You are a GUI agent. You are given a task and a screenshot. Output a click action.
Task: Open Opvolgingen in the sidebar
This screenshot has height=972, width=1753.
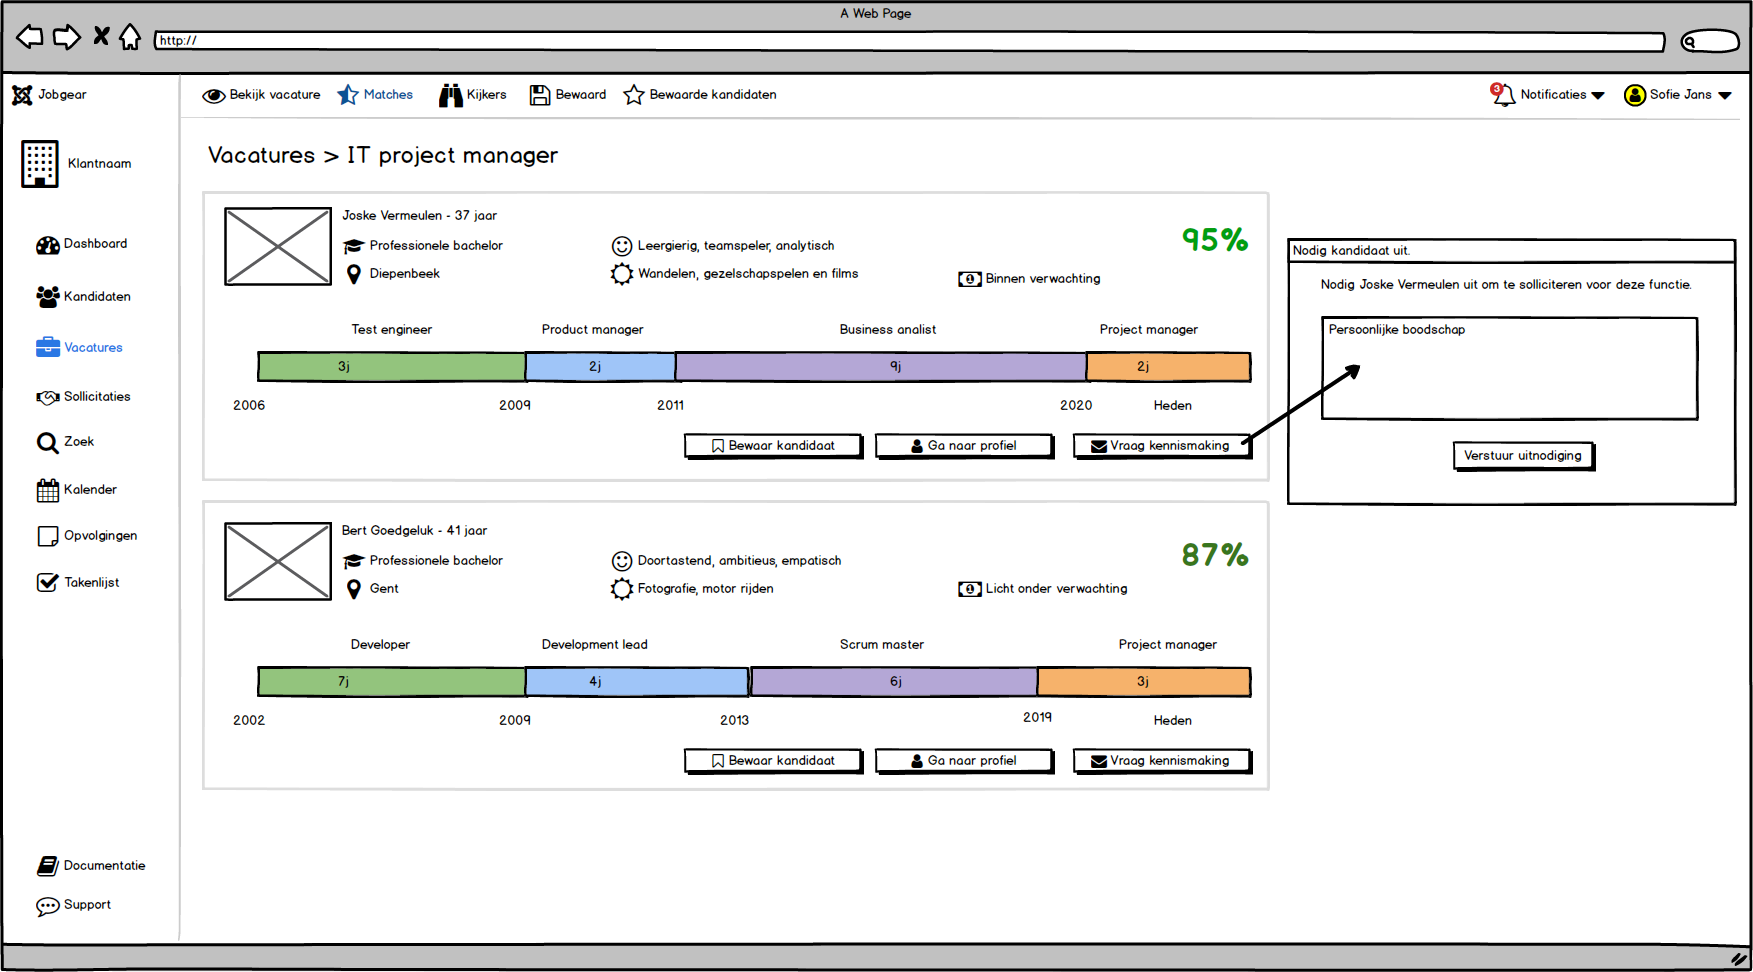click(x=87, y=536)
